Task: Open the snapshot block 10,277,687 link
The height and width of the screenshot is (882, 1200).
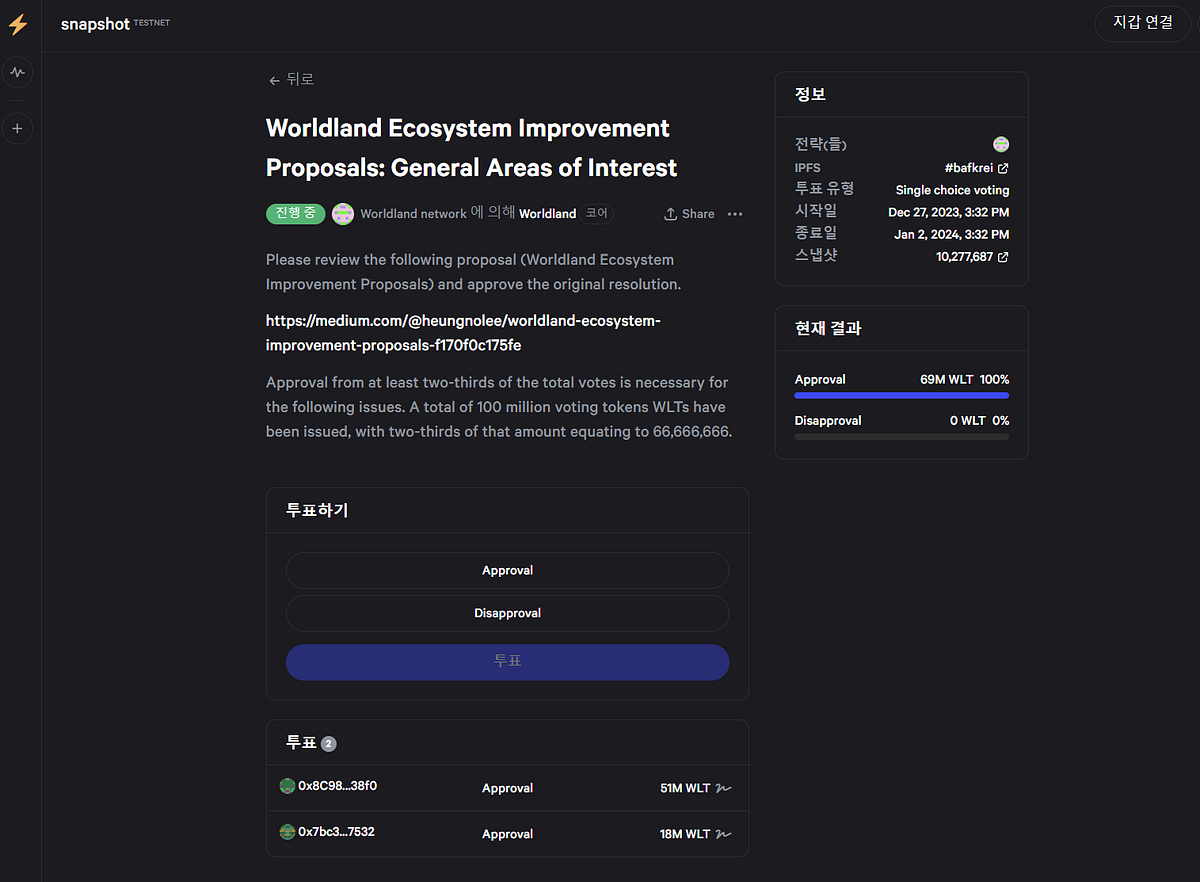Action: pyautogui.click(x=972, y=257)
